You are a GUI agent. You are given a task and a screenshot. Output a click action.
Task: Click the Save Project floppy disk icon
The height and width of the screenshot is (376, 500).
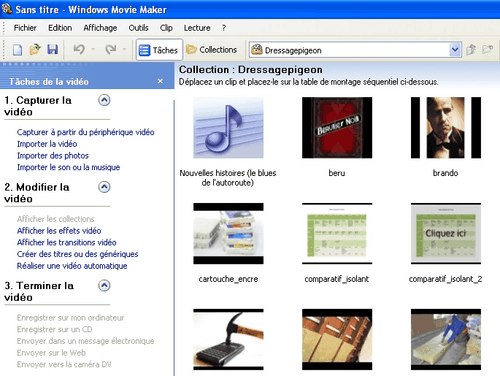52,50
